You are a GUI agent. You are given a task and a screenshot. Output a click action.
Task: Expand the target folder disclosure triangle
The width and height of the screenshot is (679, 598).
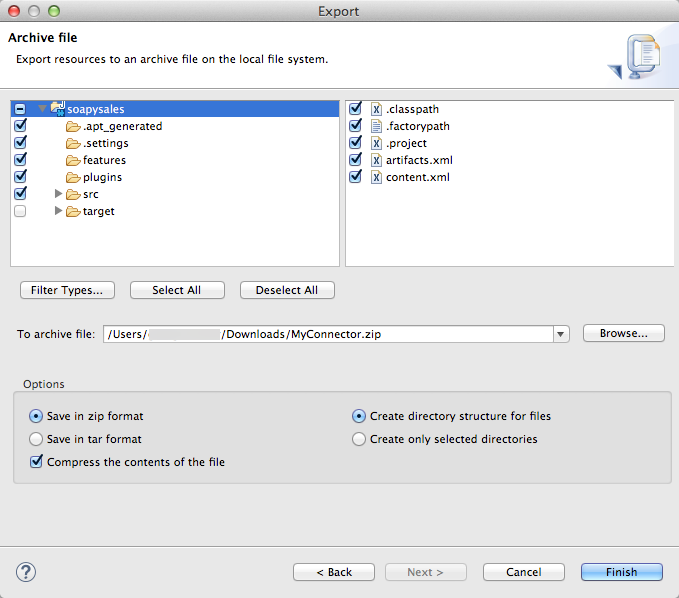pyautogui.click(x=59, y=211)
